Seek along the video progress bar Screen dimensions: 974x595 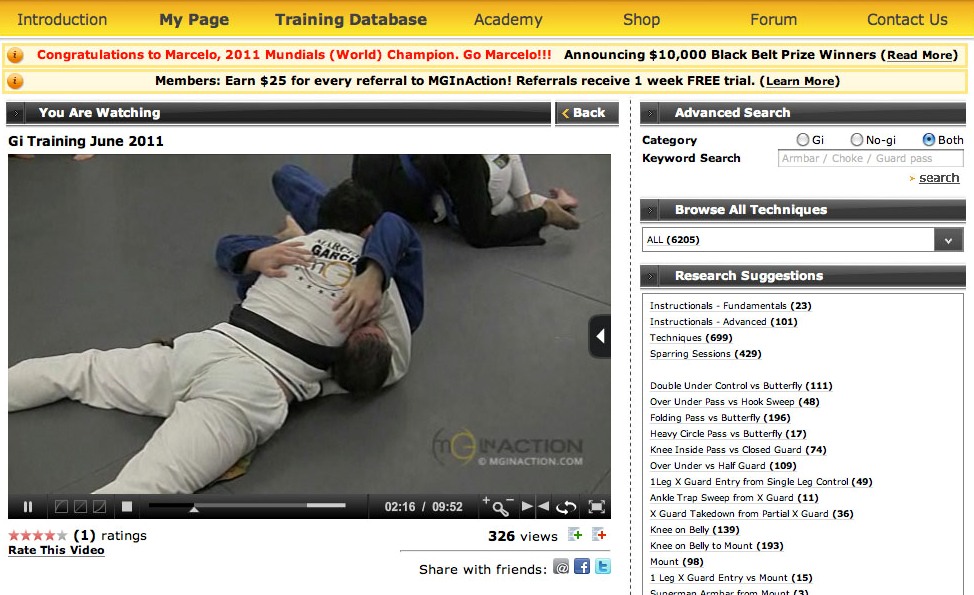247,506
